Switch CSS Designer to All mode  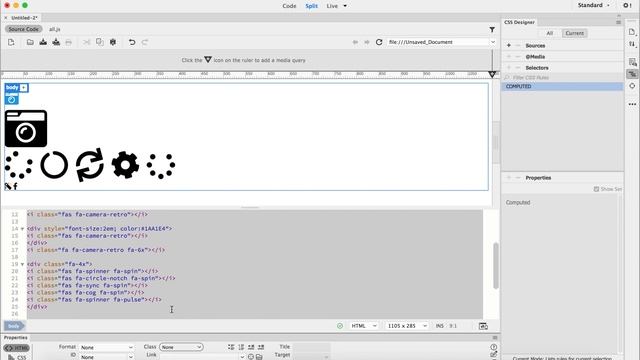pyautogui.click(x=549, y=33)
